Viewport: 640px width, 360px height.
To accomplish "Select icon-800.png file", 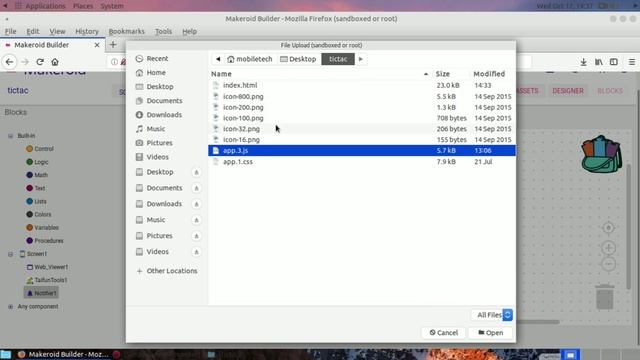I will (362, 97).
